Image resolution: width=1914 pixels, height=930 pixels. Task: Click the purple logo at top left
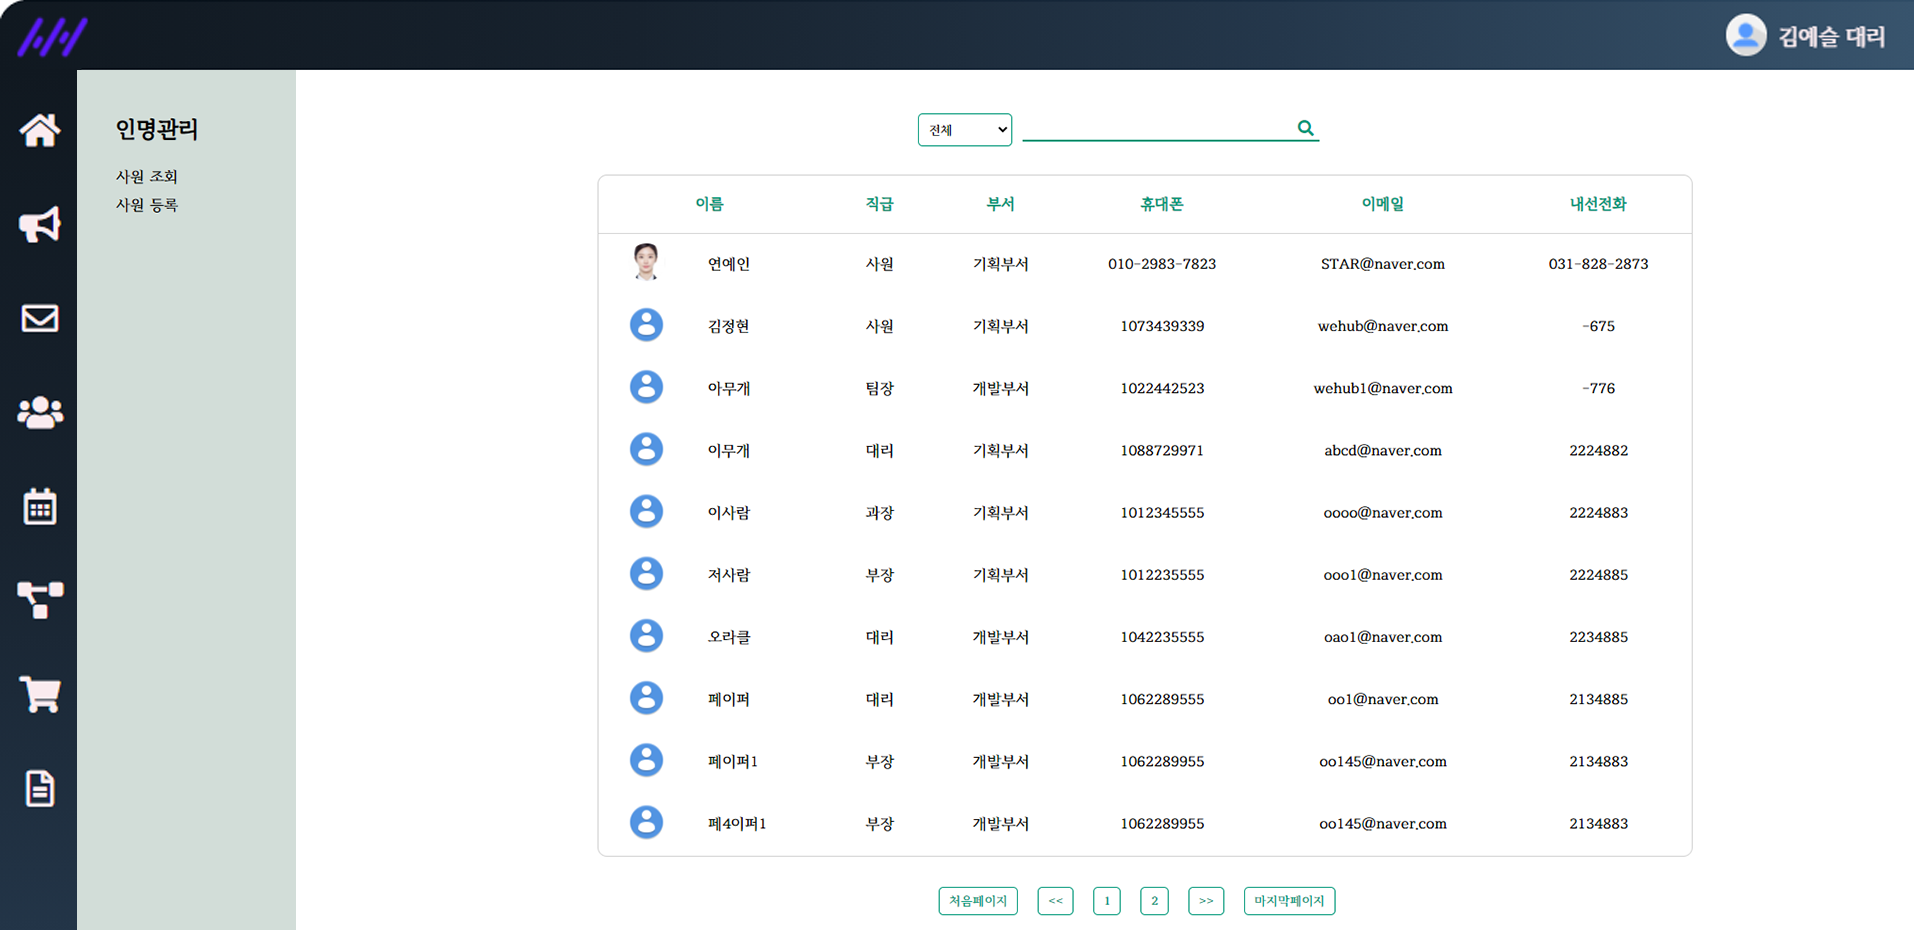click(x=52, y=37)
